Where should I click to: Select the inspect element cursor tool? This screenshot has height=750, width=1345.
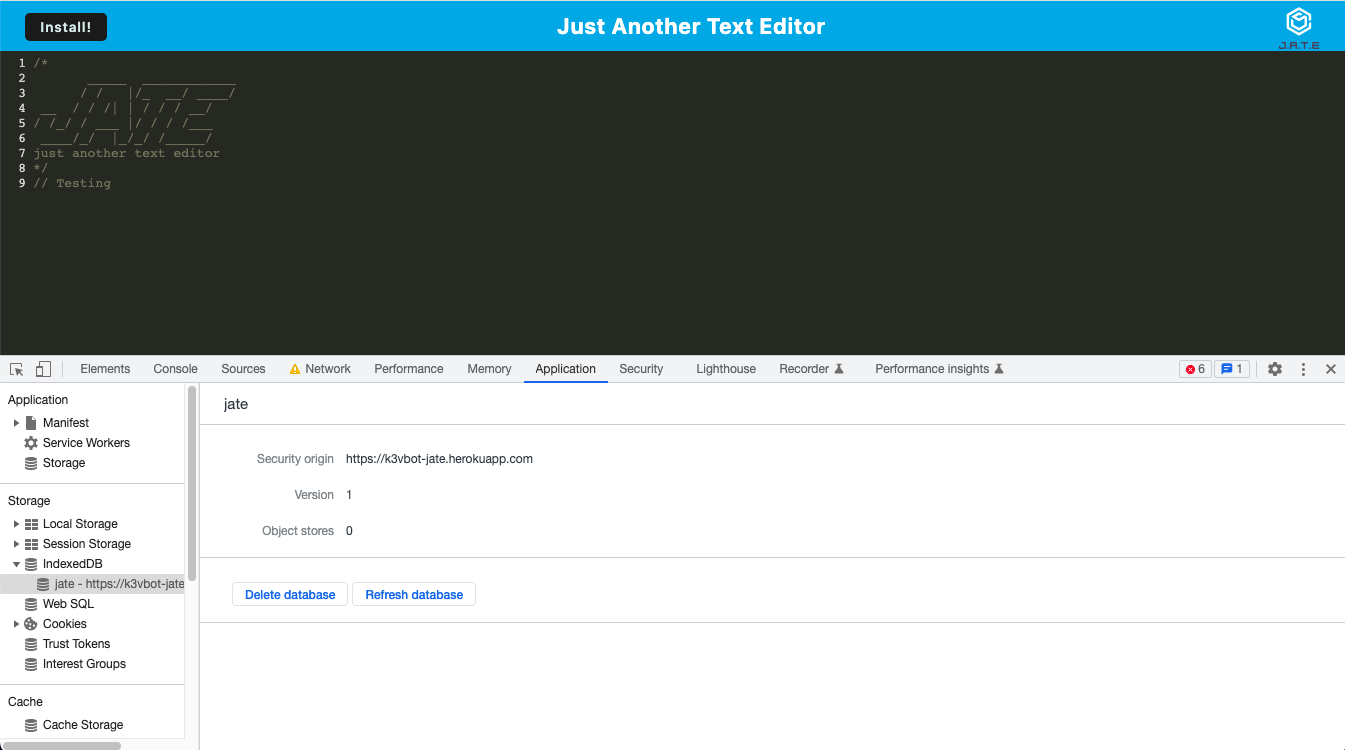[x=16, y=369]
